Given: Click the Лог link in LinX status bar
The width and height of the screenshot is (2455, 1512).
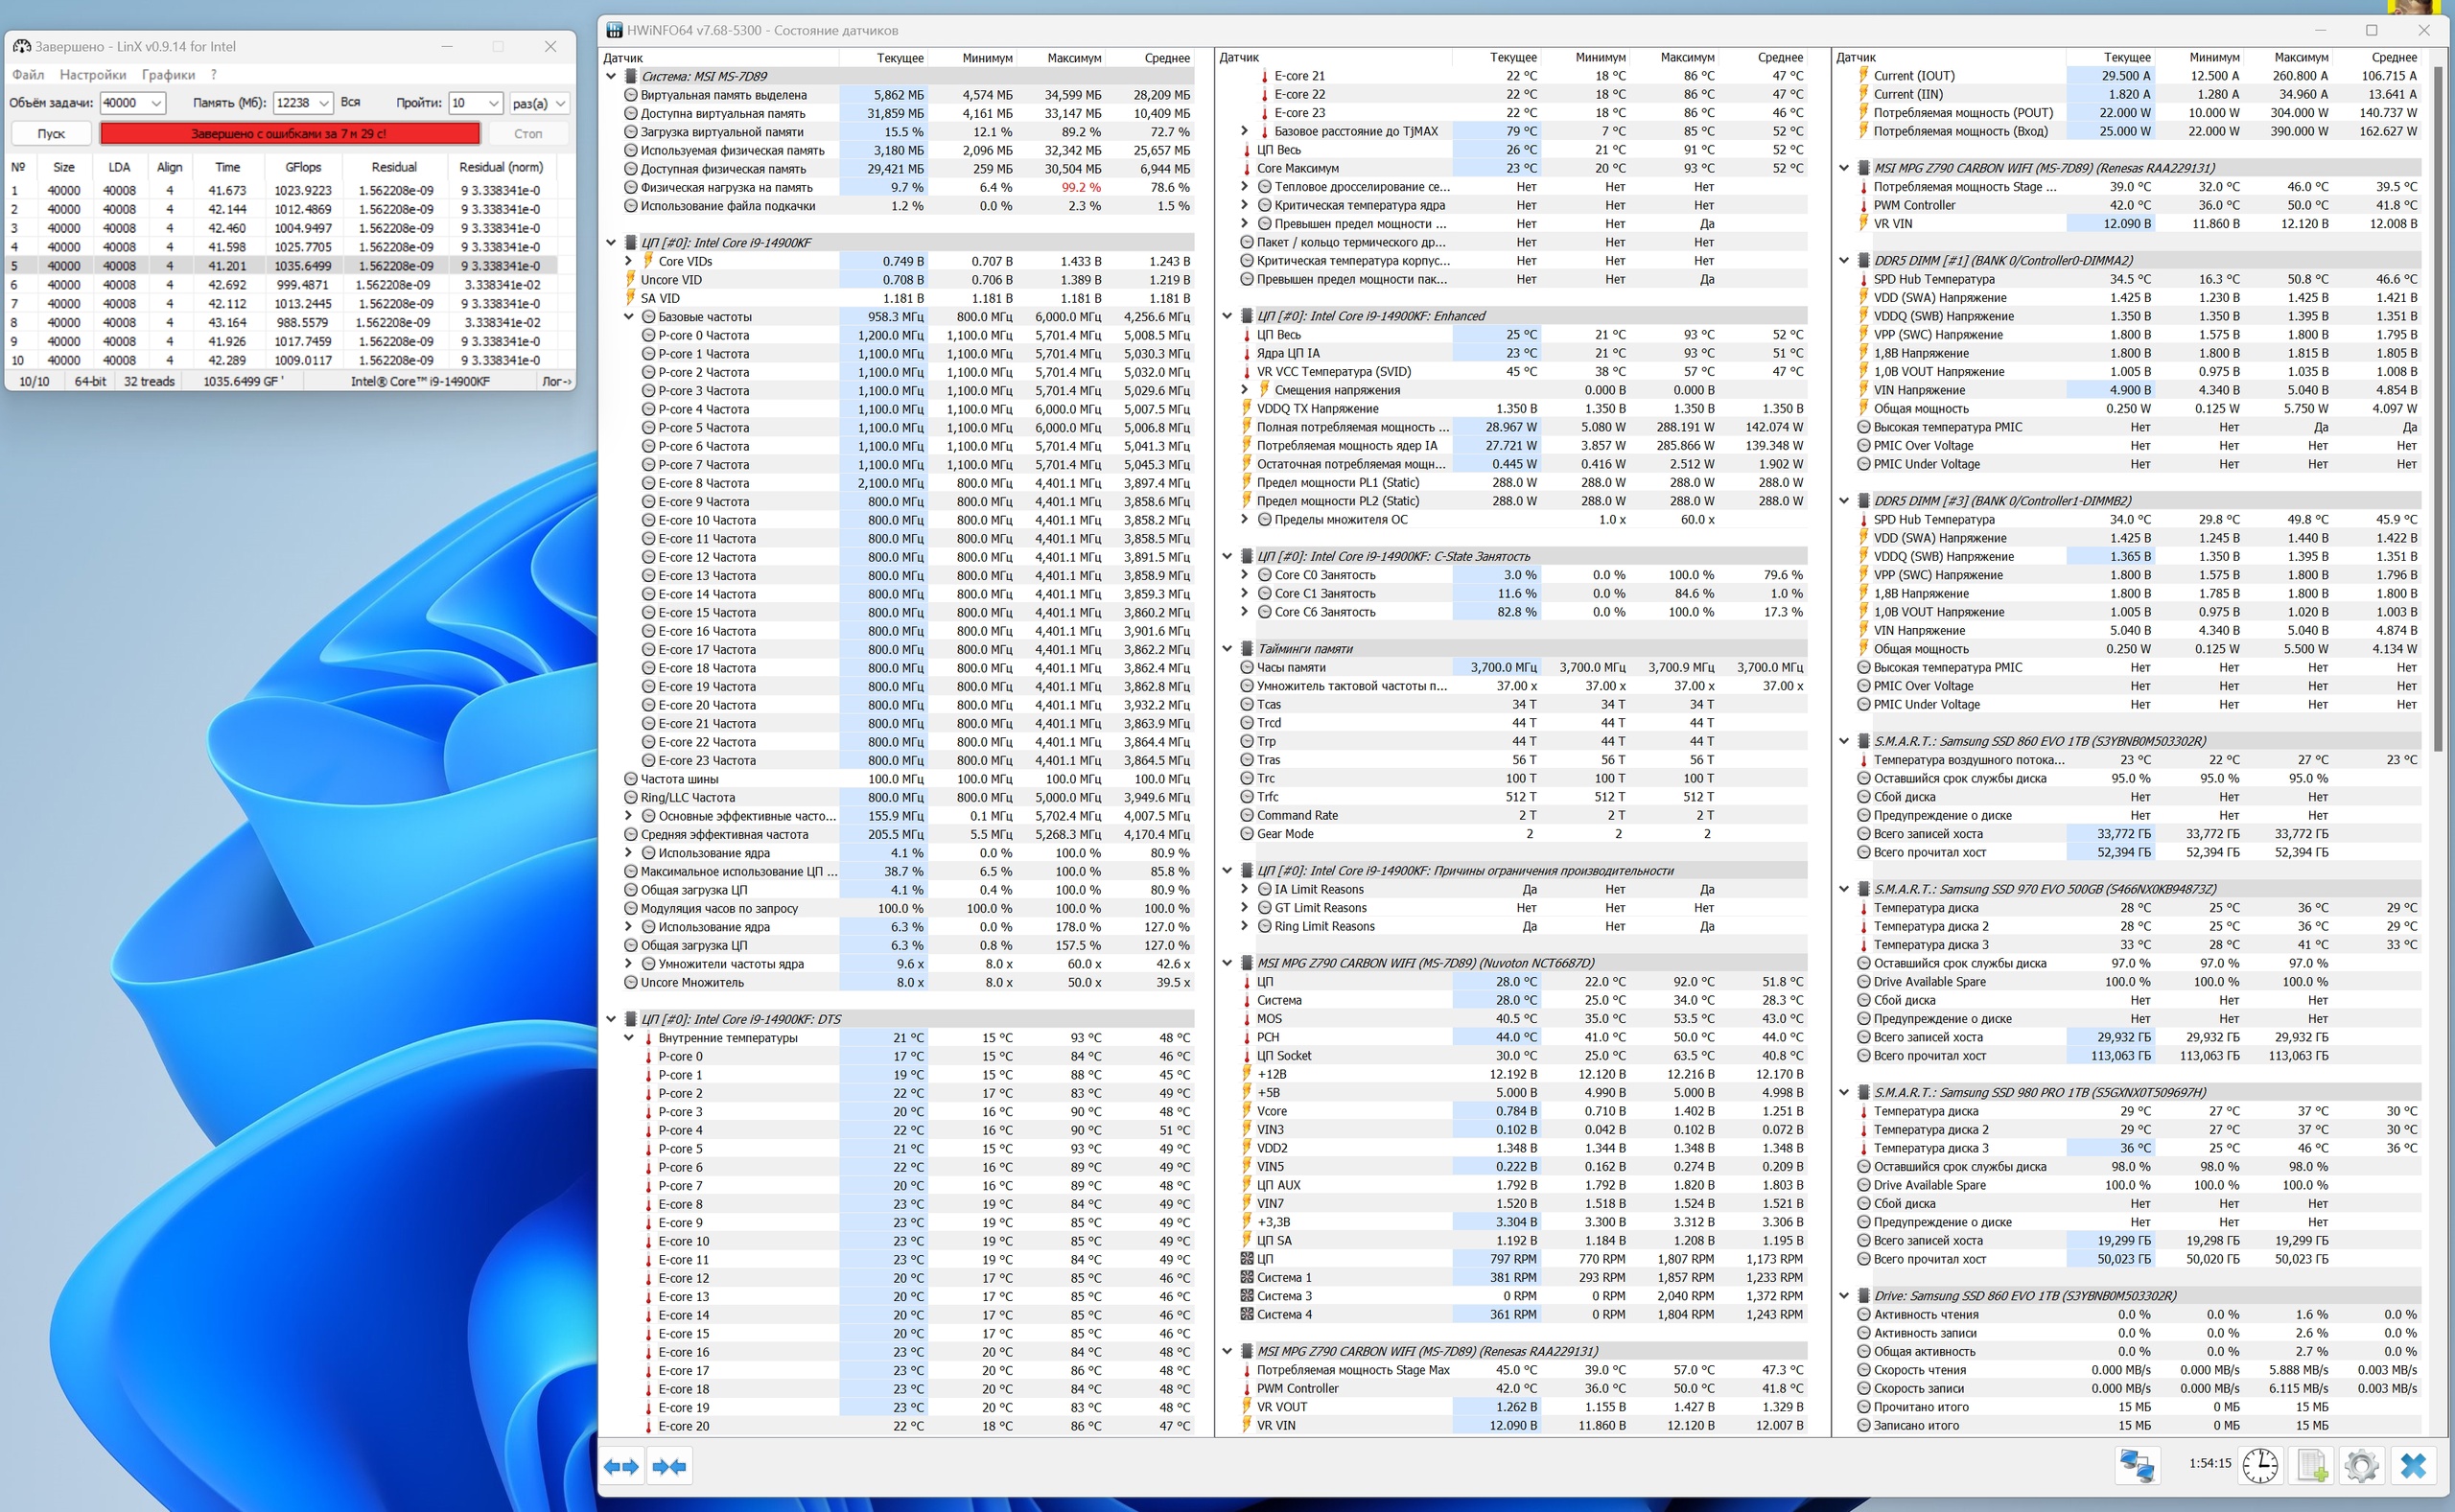Looking at the screenshot, I should pyautogui.click(x=556, y=381).
